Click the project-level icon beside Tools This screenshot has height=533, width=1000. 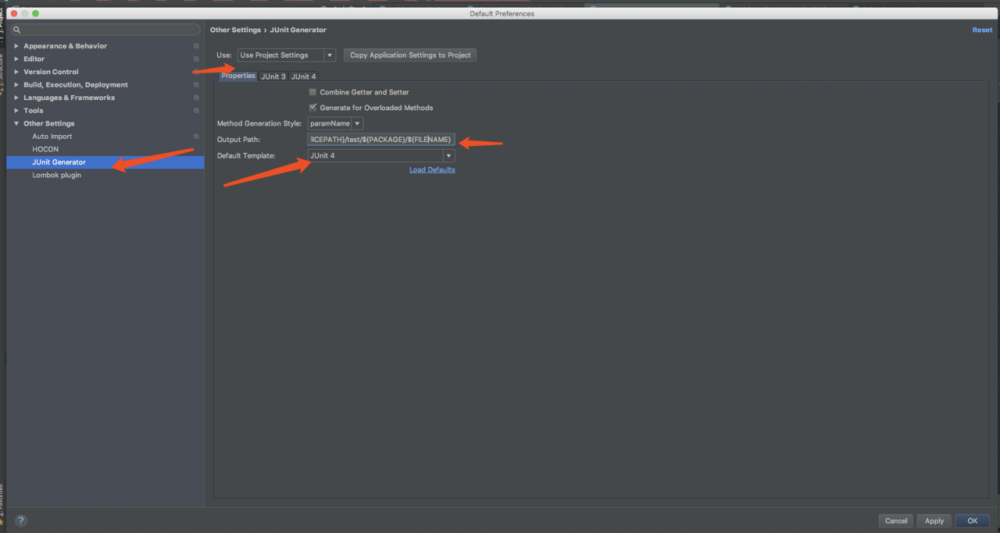click(196, 110)
